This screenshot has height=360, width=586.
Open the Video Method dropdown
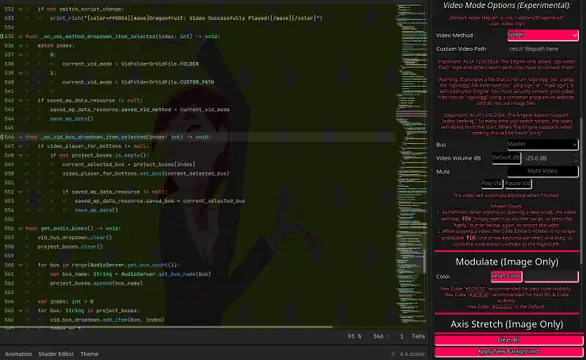tap(543, 35)
